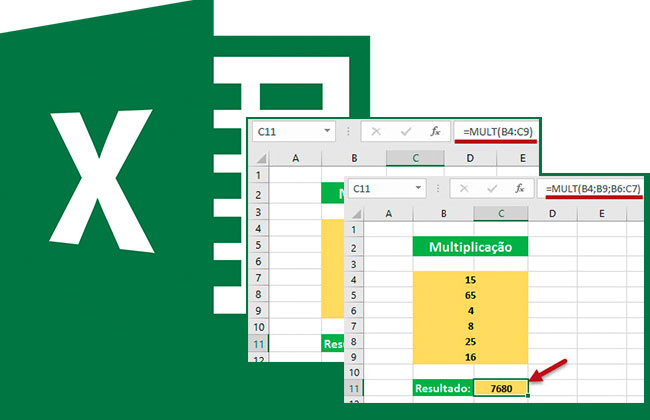Select row 8 header in front window
This screenshot has height=420, width=650.
coord(354,341)
